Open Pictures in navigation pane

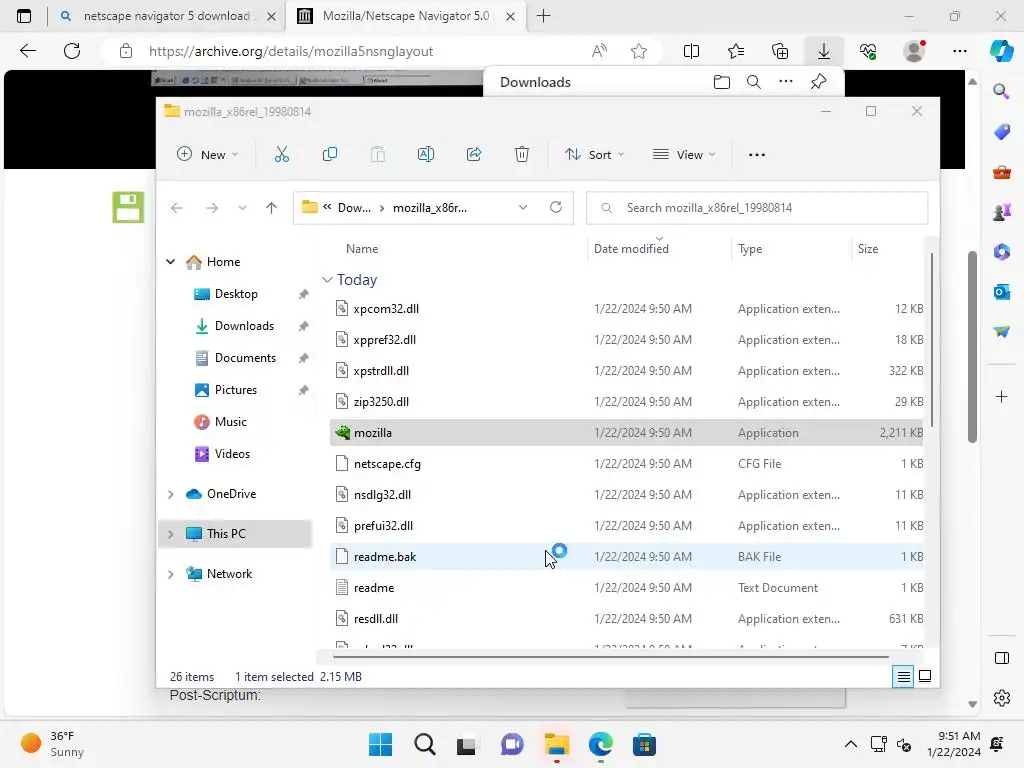236,390
